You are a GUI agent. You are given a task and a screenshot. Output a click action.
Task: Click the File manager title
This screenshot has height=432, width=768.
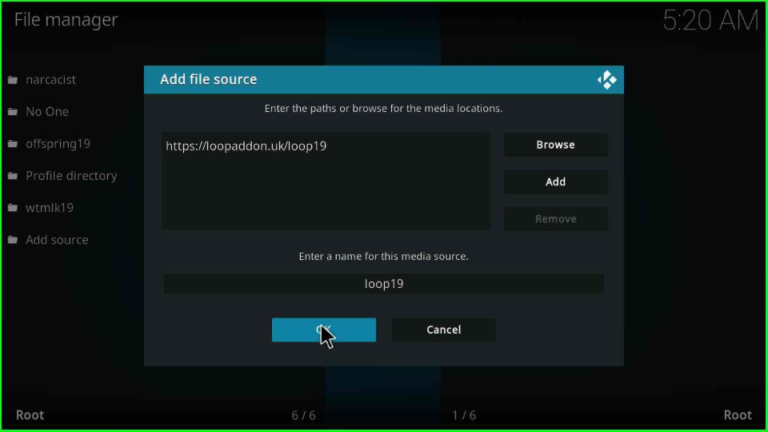click(x=66, y=20)
